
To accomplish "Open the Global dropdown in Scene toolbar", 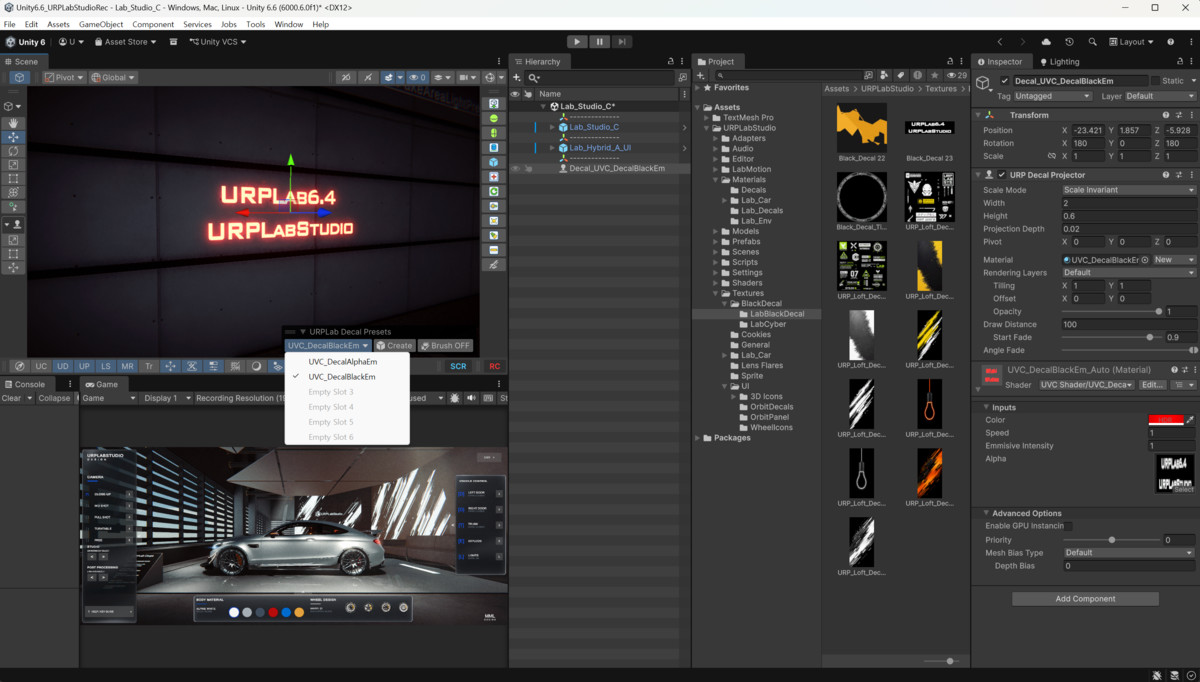I will point(113,77).
